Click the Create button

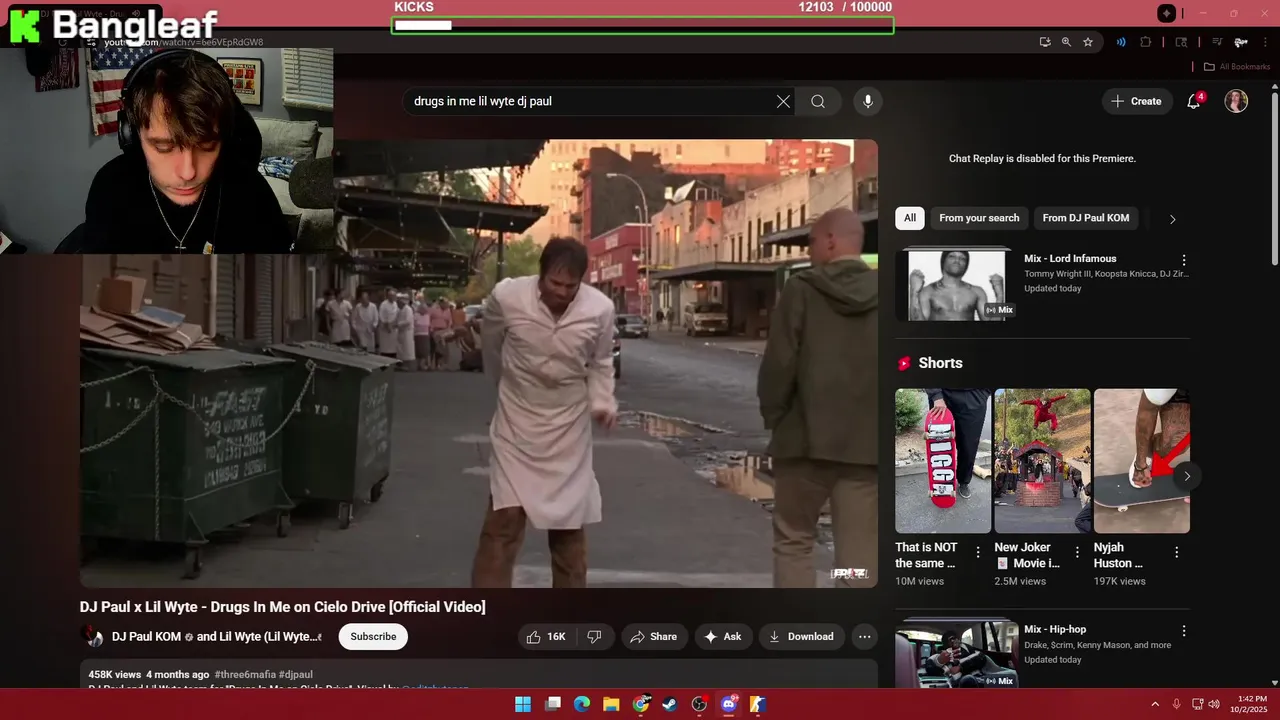click(x=1137, y=101)
